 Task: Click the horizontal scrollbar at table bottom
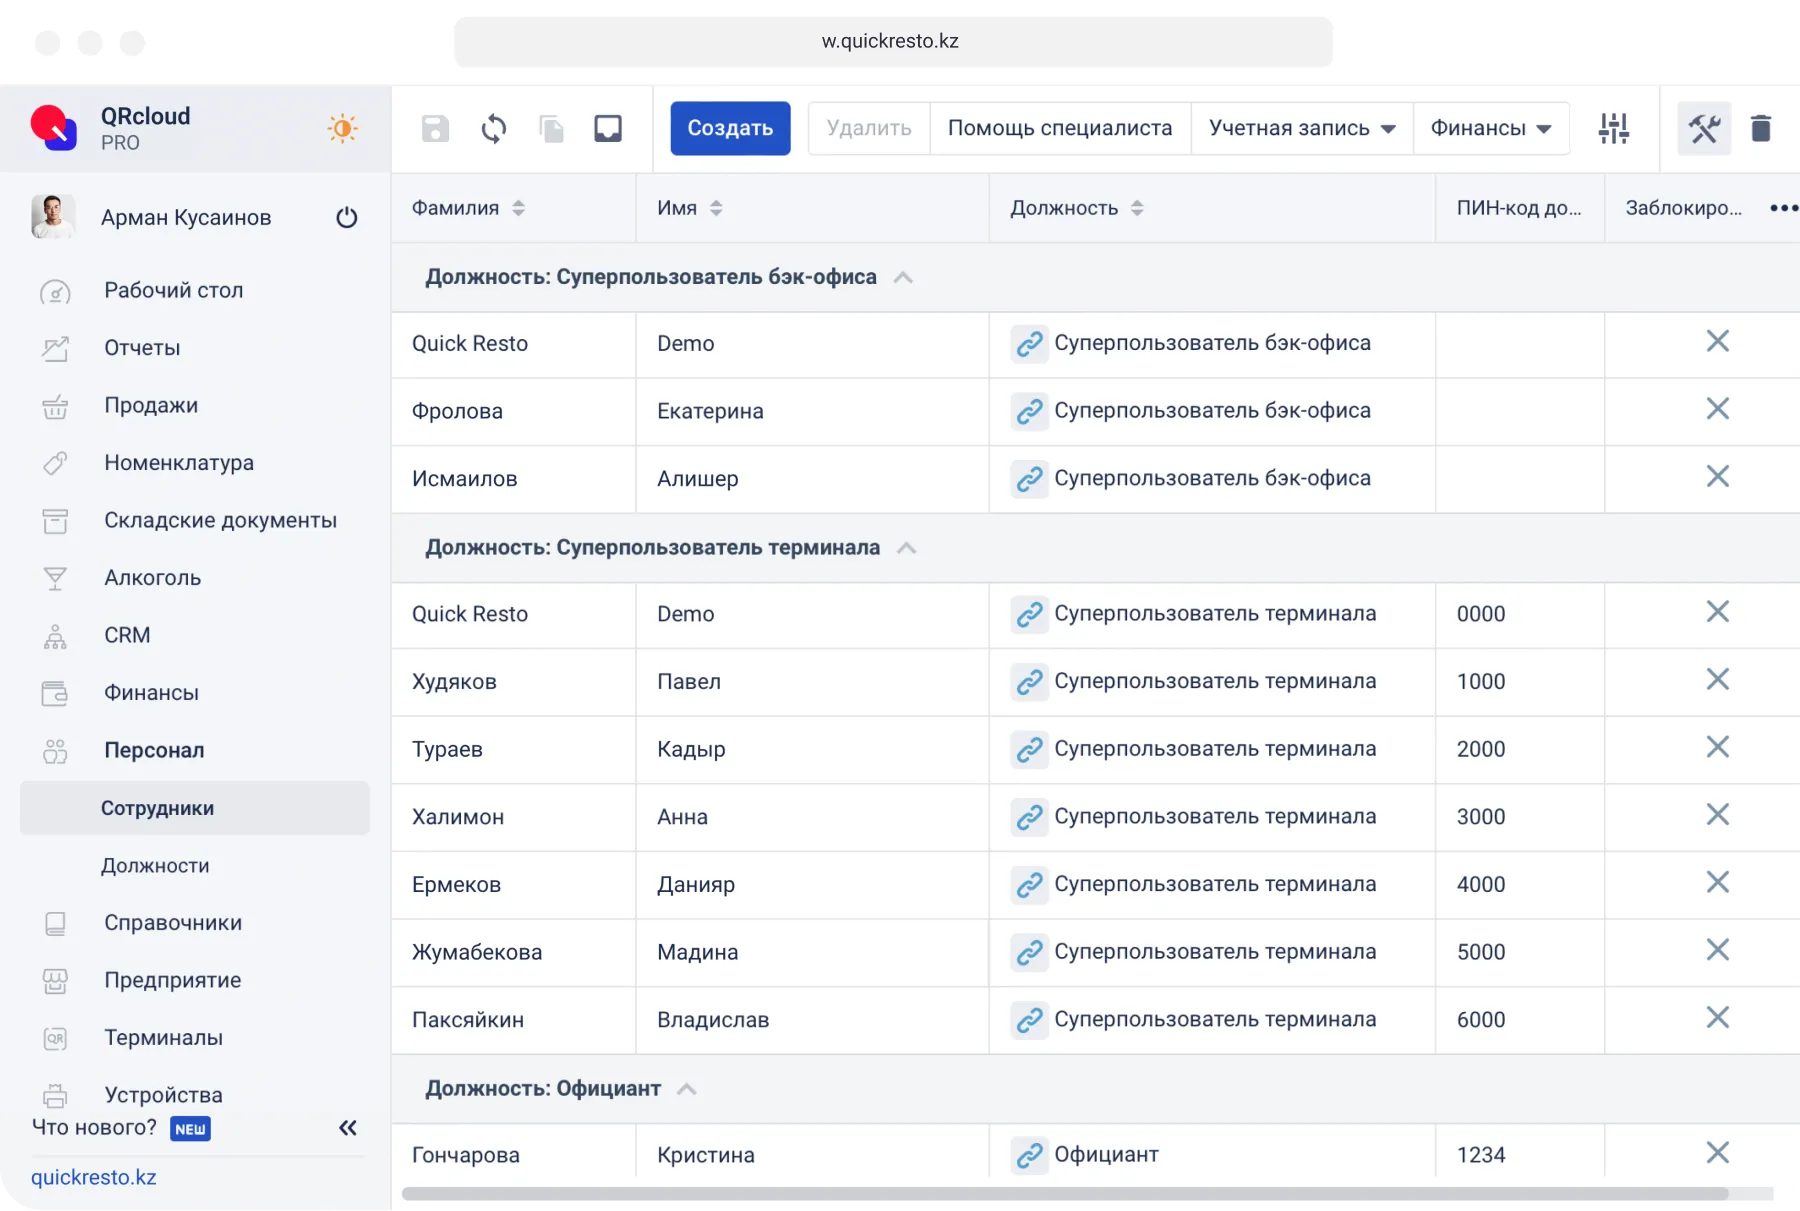(1064, 1193)
